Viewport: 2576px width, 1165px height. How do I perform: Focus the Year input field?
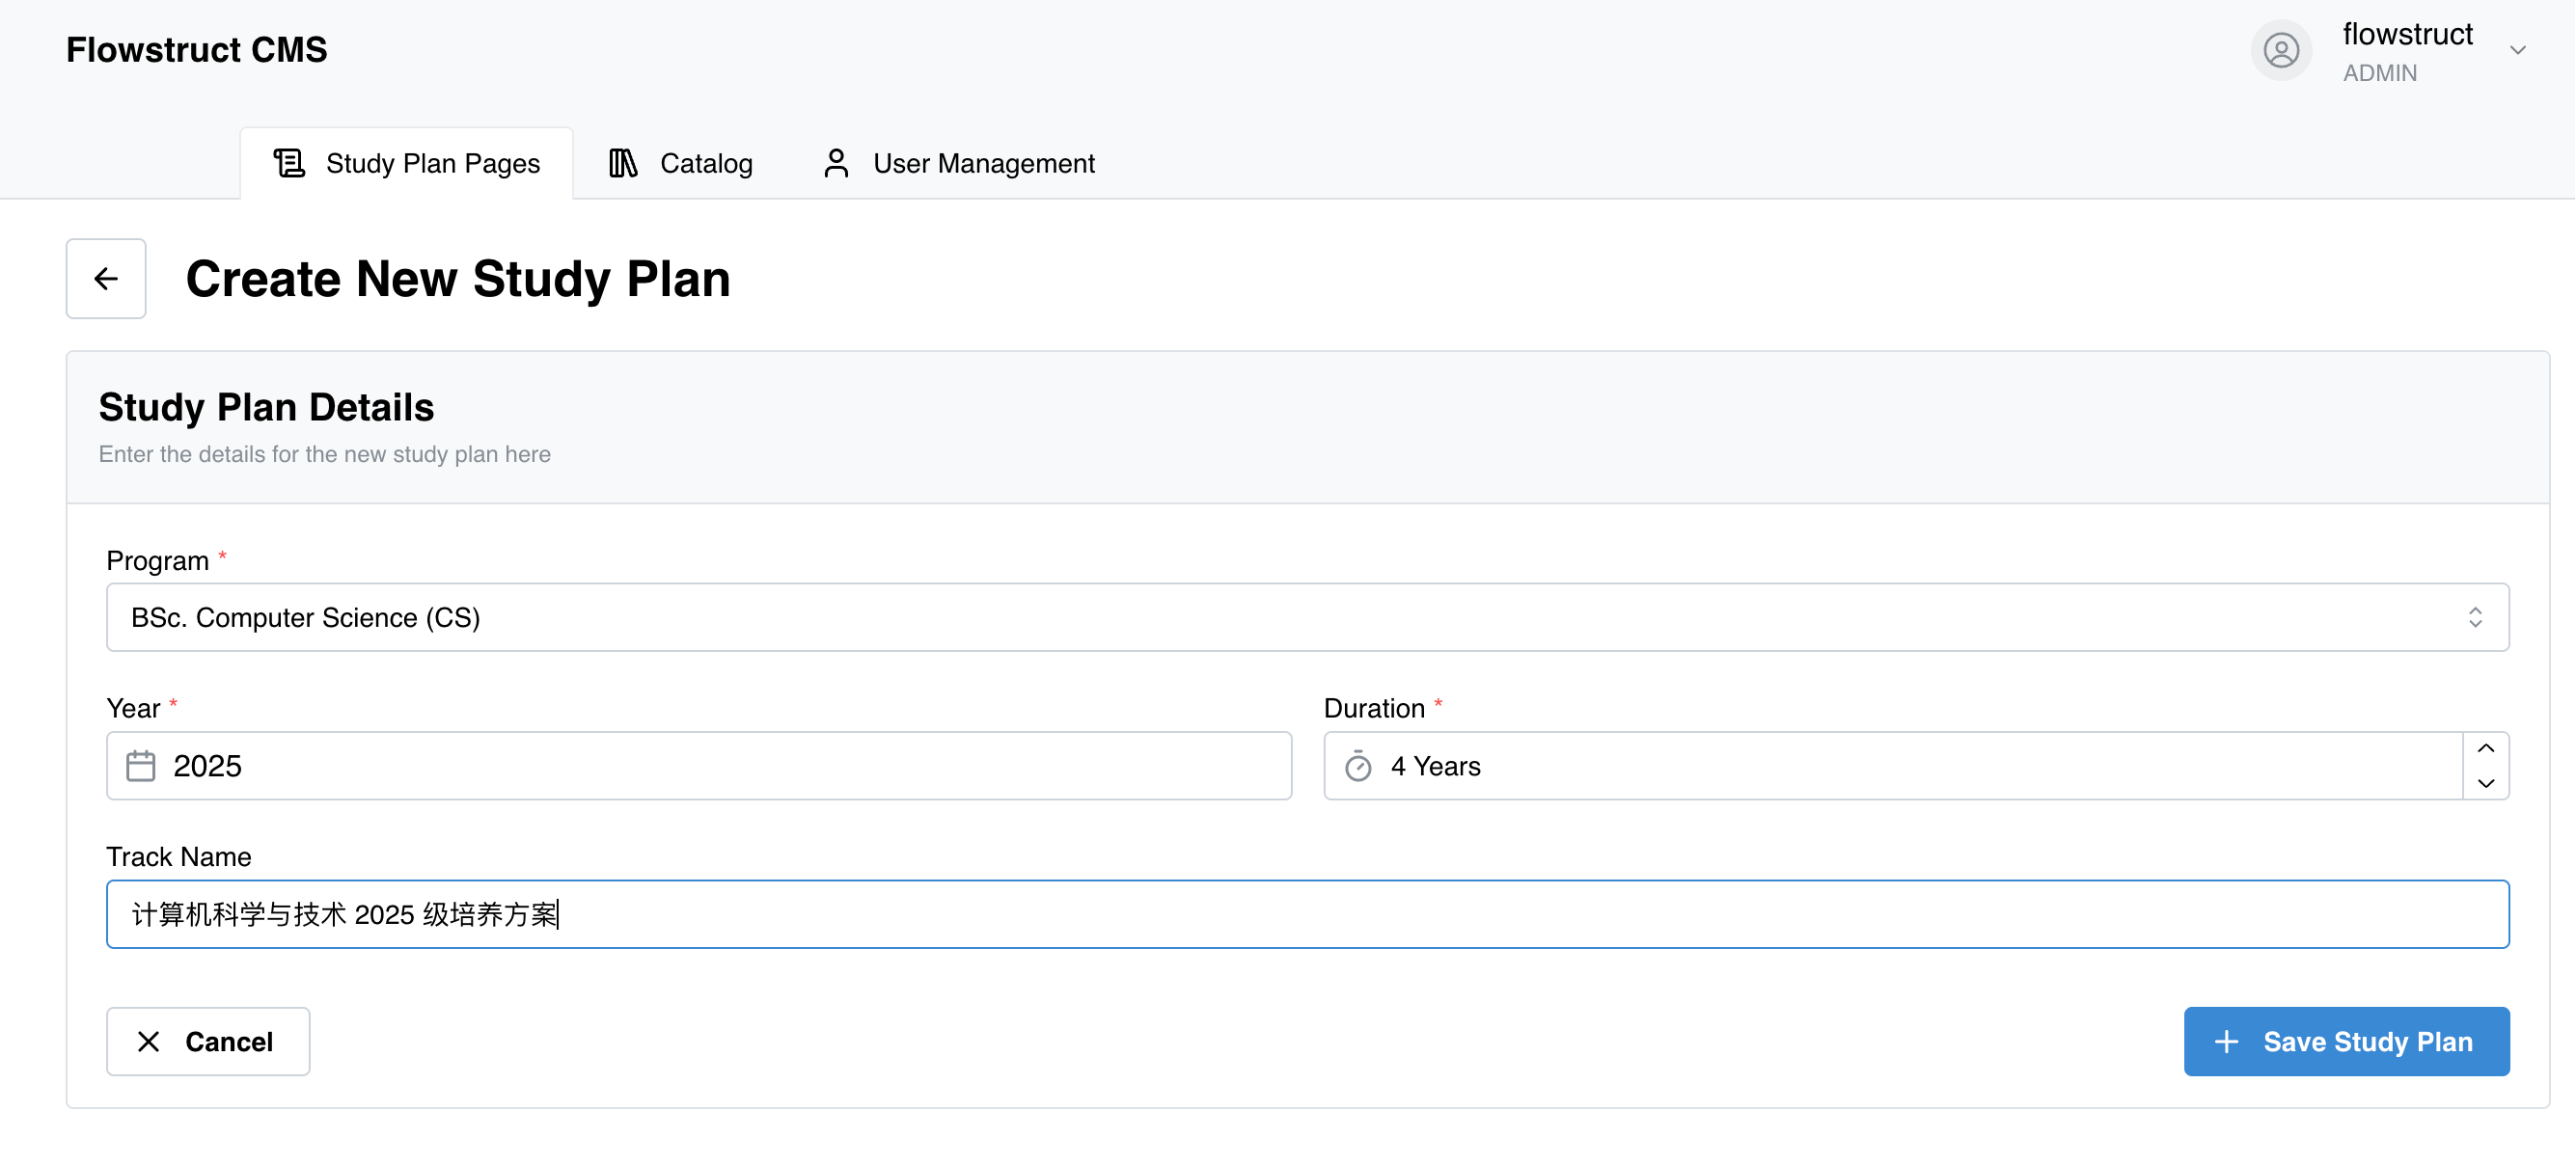tap(699, 765)
